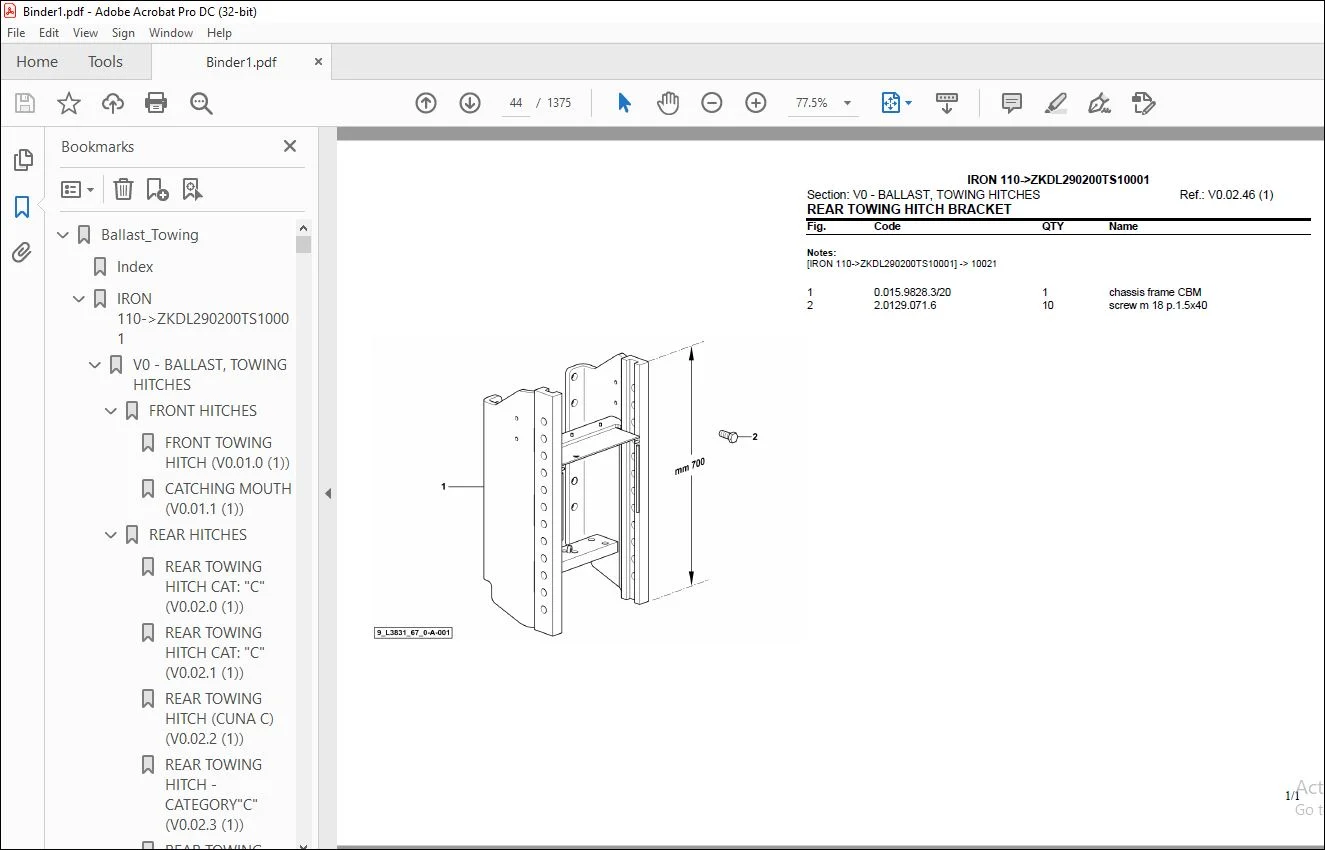The width and height of the screenshot is (1325, 850).
Task: Open the Attachments panel
Action: (22, 253)
